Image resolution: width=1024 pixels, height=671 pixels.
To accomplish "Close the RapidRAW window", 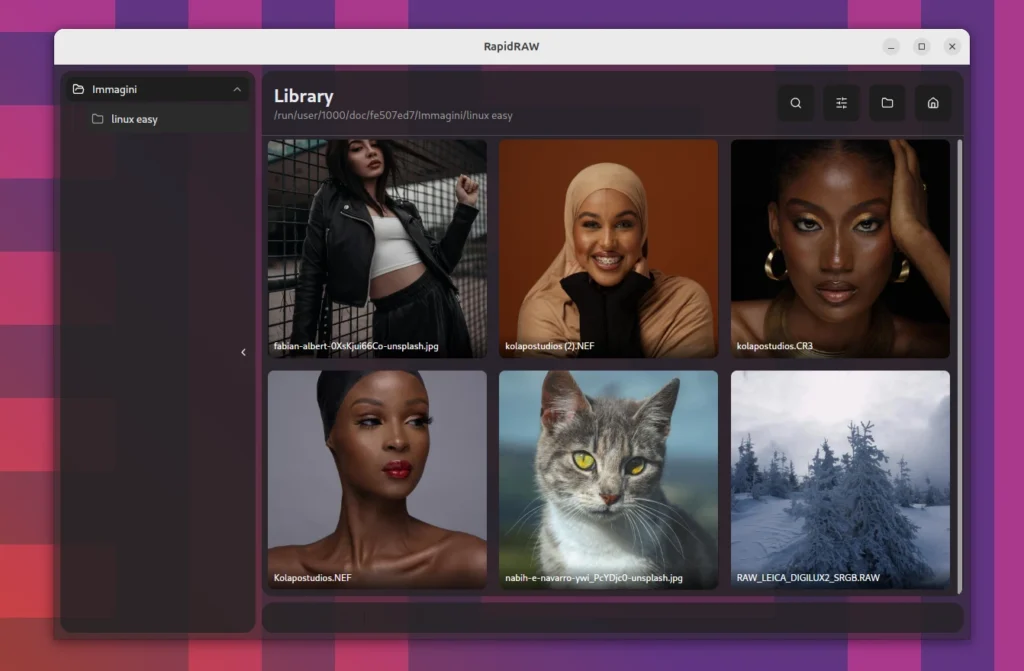I will (x=952, y=47).
